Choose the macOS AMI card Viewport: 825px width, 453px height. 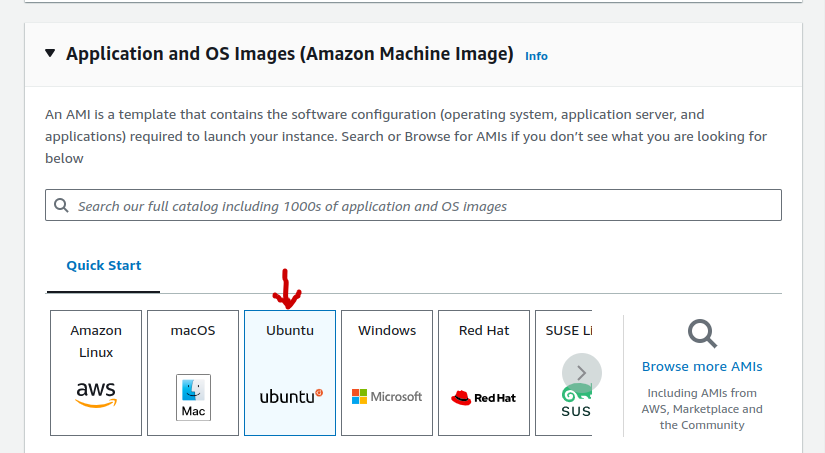pyautogui.click(x=193, y=373)
